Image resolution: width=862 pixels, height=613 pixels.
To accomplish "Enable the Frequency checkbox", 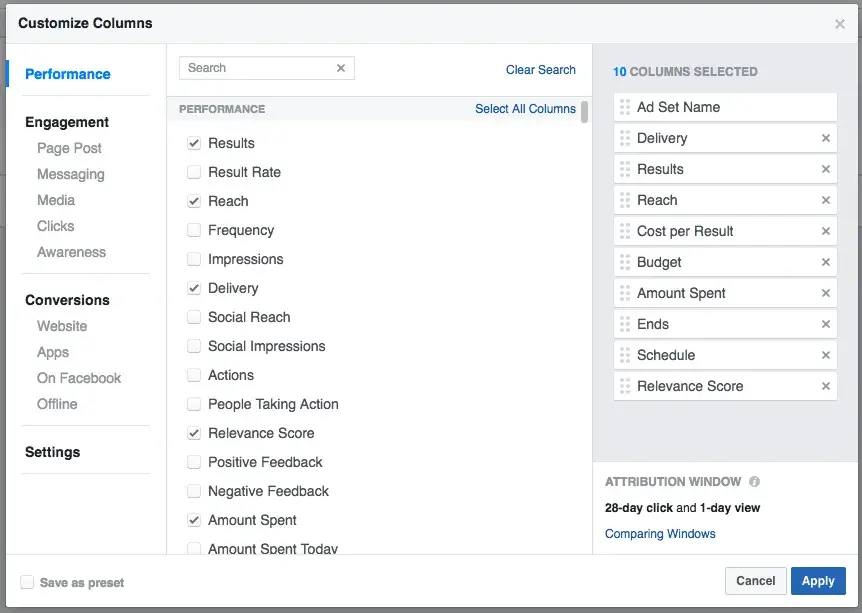I will click(x=194, y=230).
